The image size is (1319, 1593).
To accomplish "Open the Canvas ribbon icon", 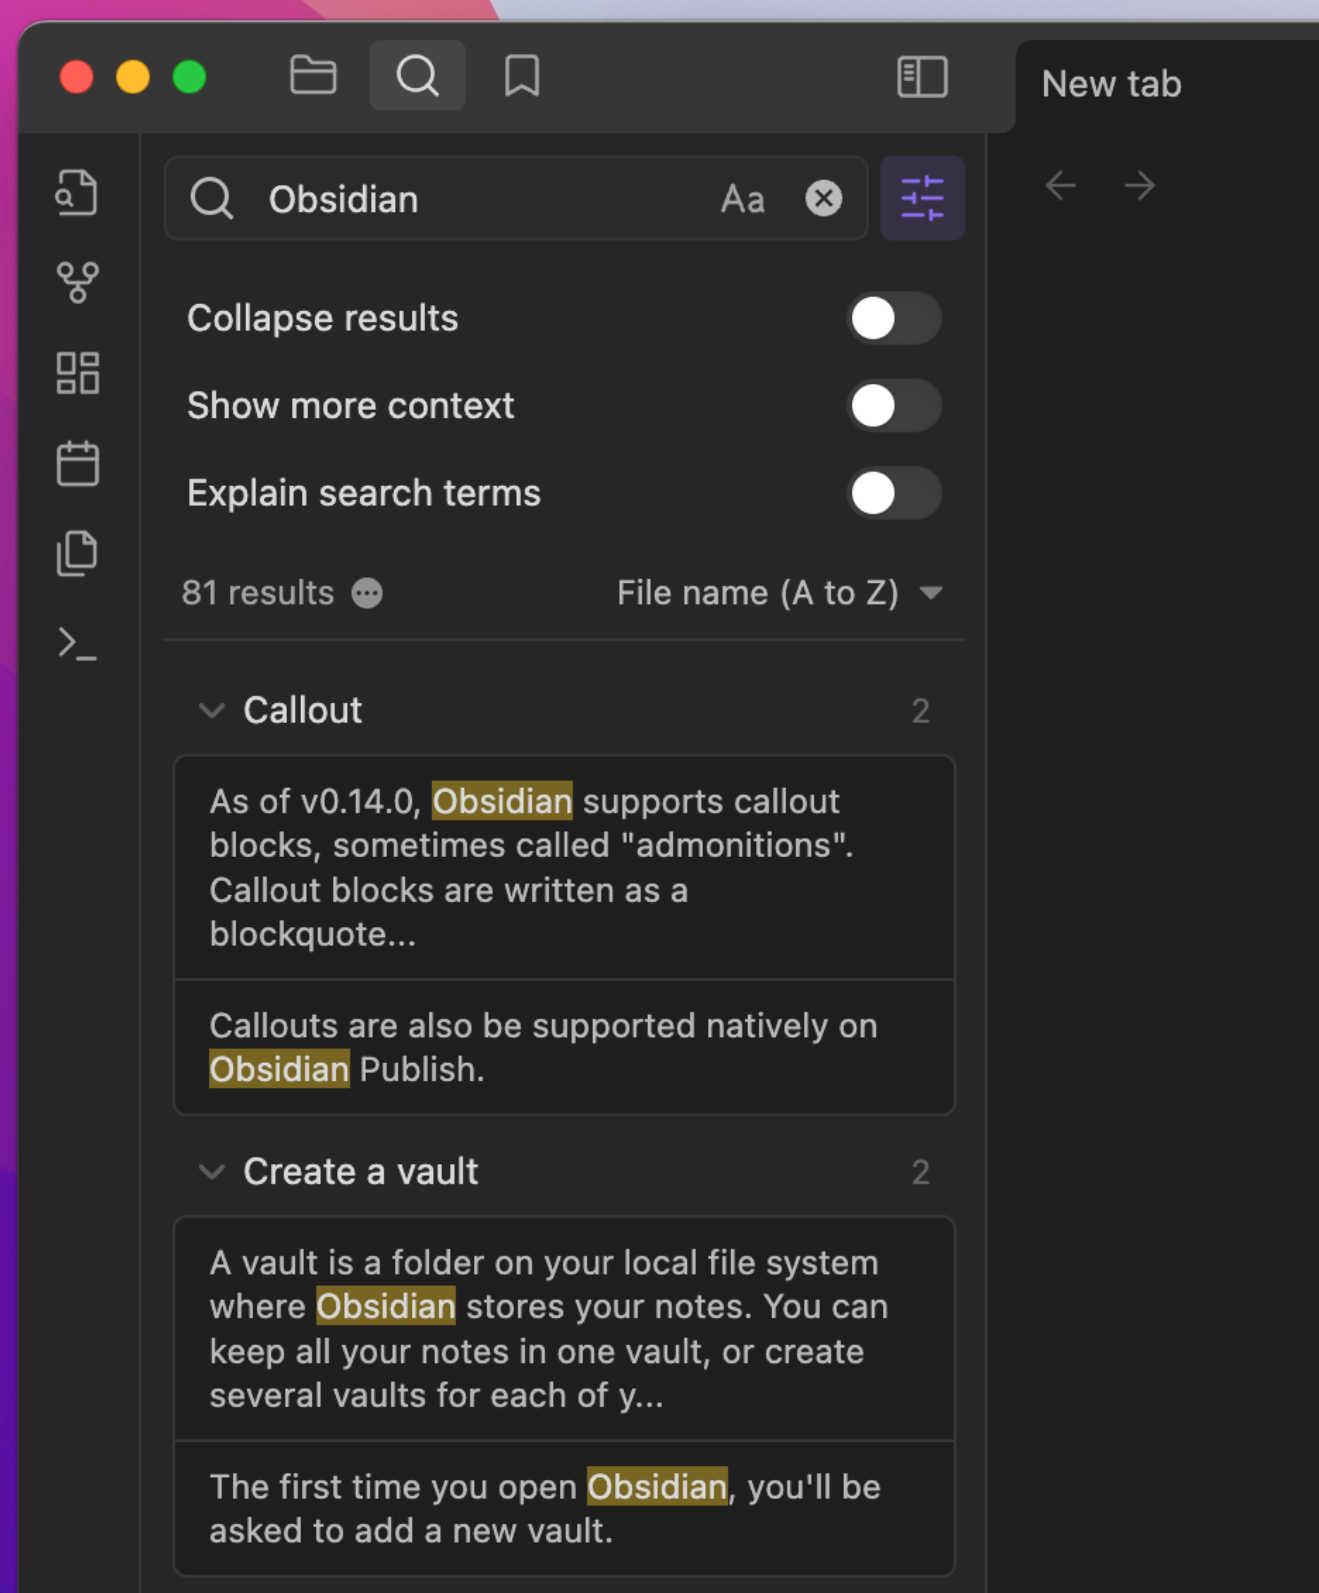I will (77, 373).
